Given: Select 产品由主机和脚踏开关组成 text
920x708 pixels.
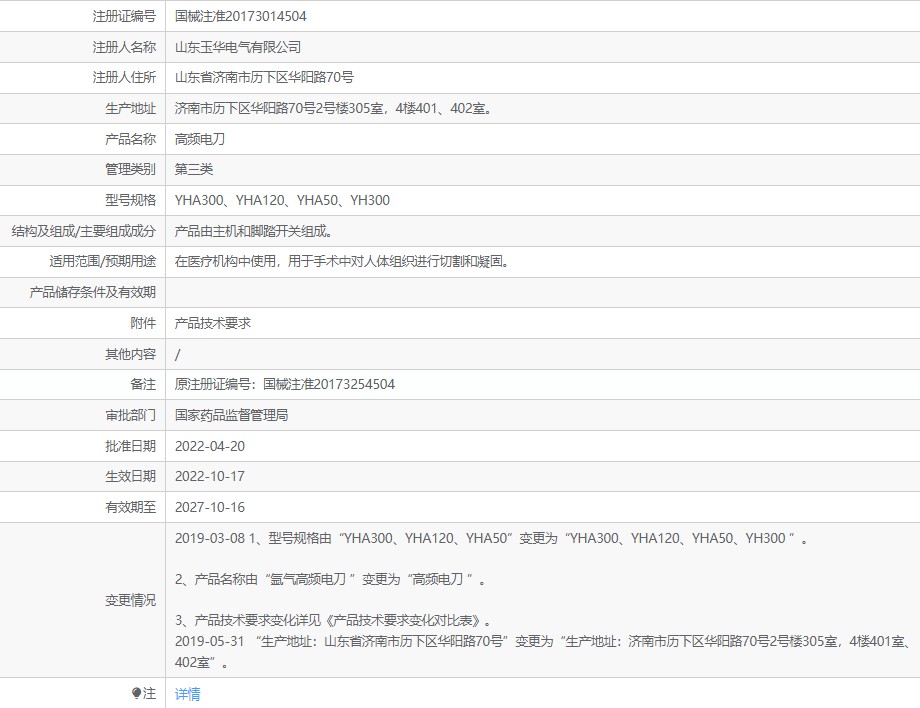Looking at the screenshot, I should coord(253,231).
